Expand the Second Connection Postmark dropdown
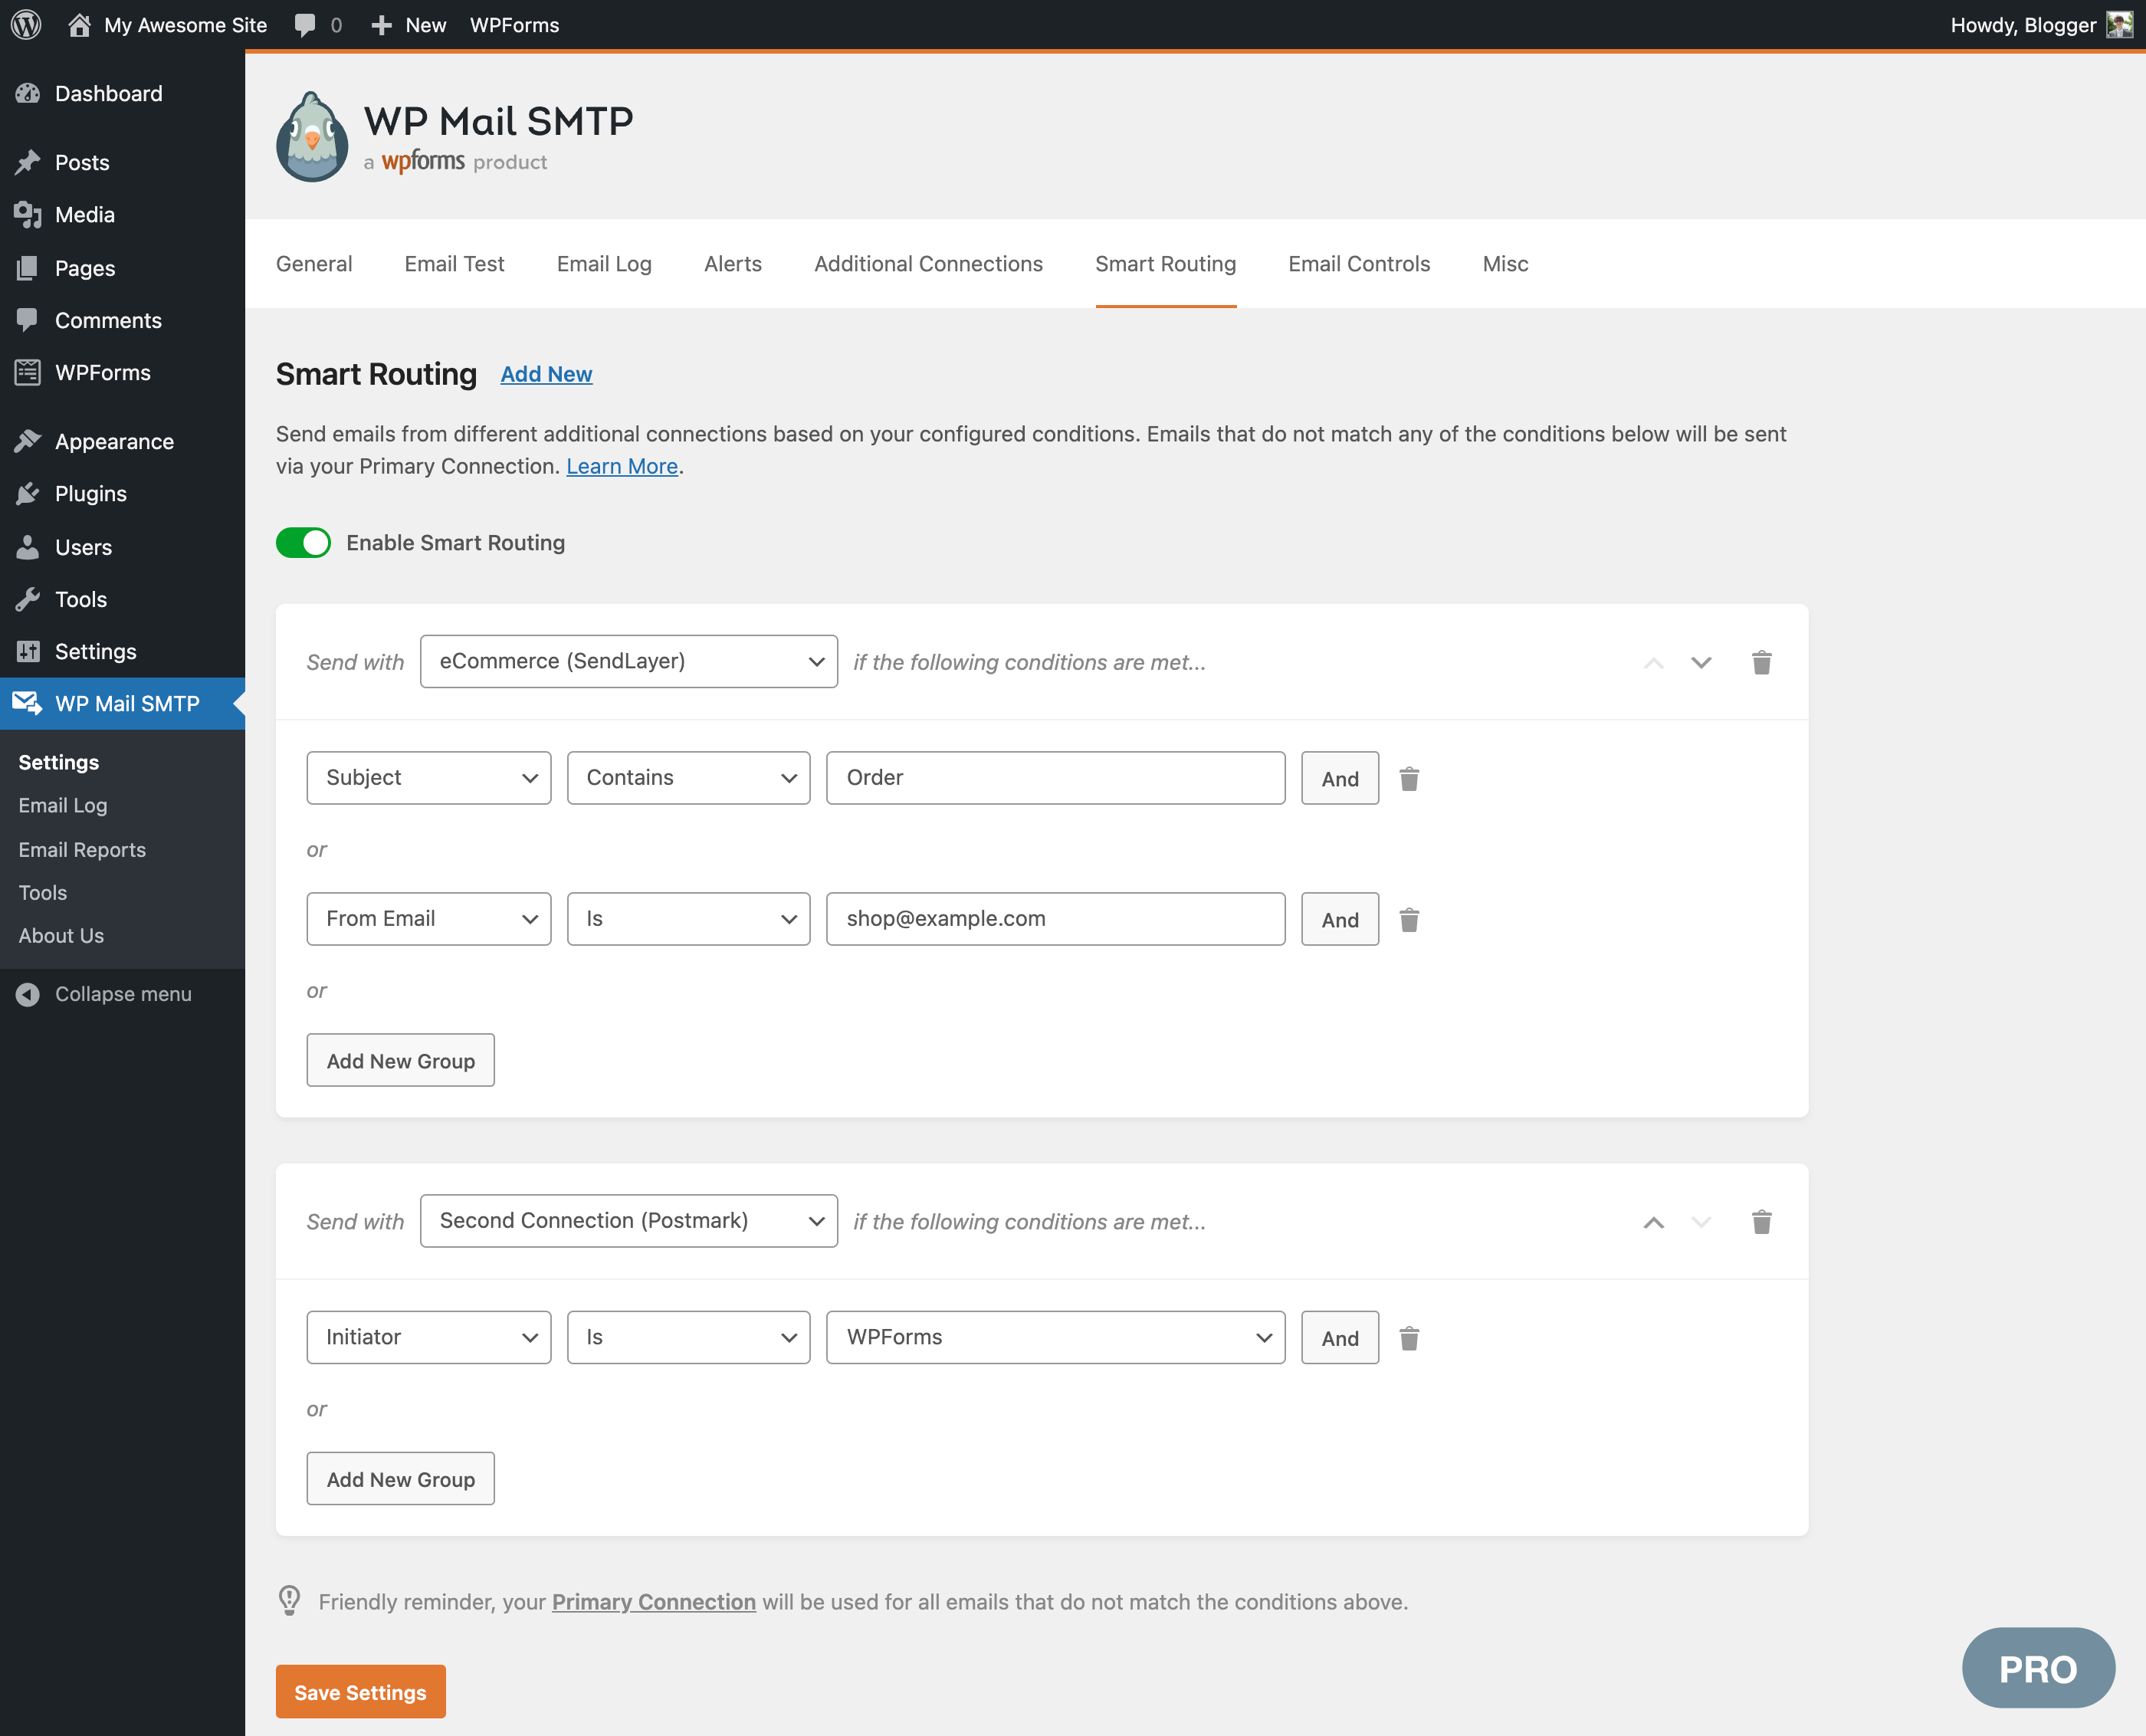 (628, 1219)
